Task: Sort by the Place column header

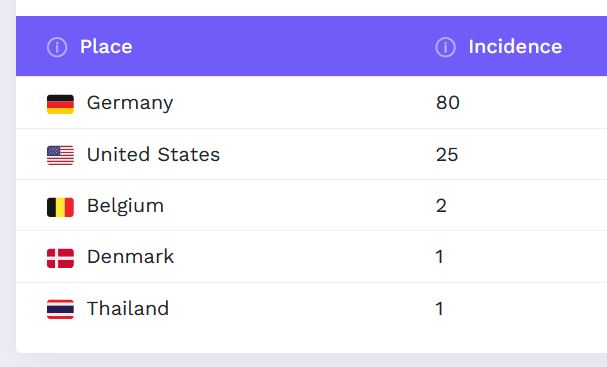Action: tap(106, 47)
